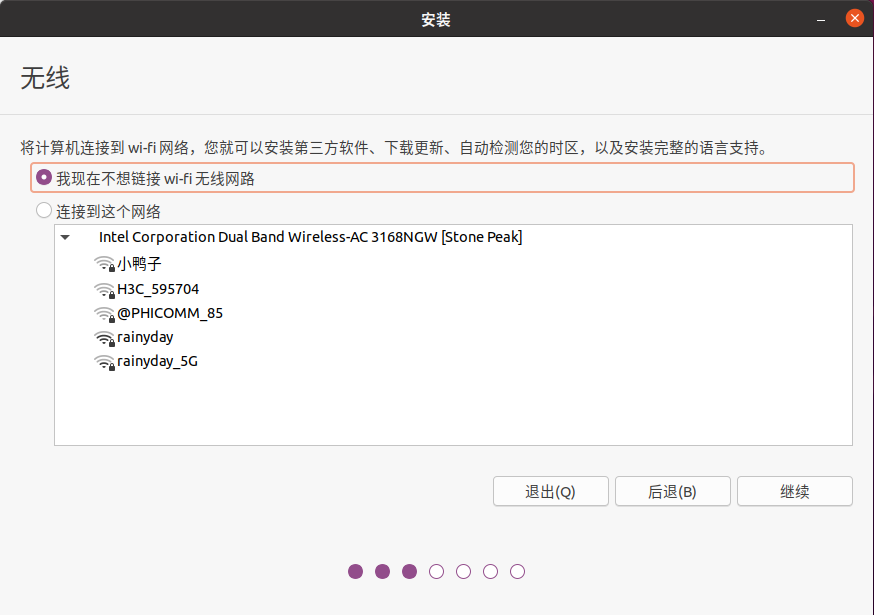Click the lock icon beside rainyday_5G
The height and width of the screenshot is (615, 874).
pos(112,365)
